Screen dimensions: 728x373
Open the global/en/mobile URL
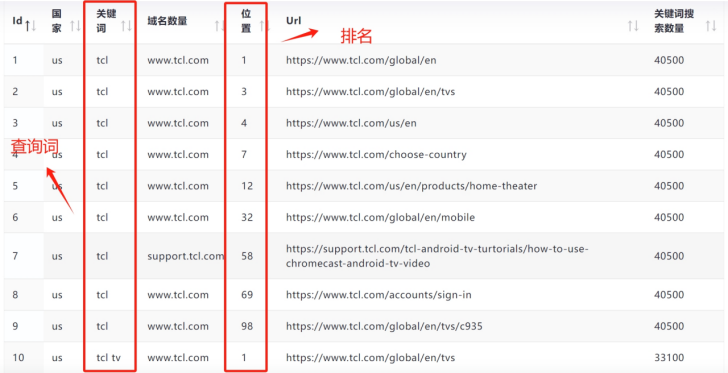coord(381,217)
